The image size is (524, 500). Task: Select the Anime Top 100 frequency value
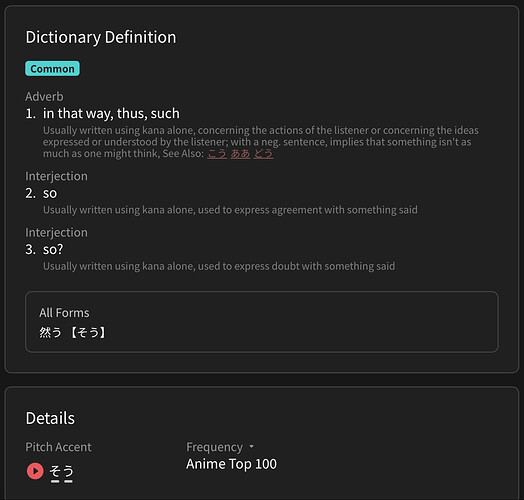pyautogui.click(x=231, y=464)
